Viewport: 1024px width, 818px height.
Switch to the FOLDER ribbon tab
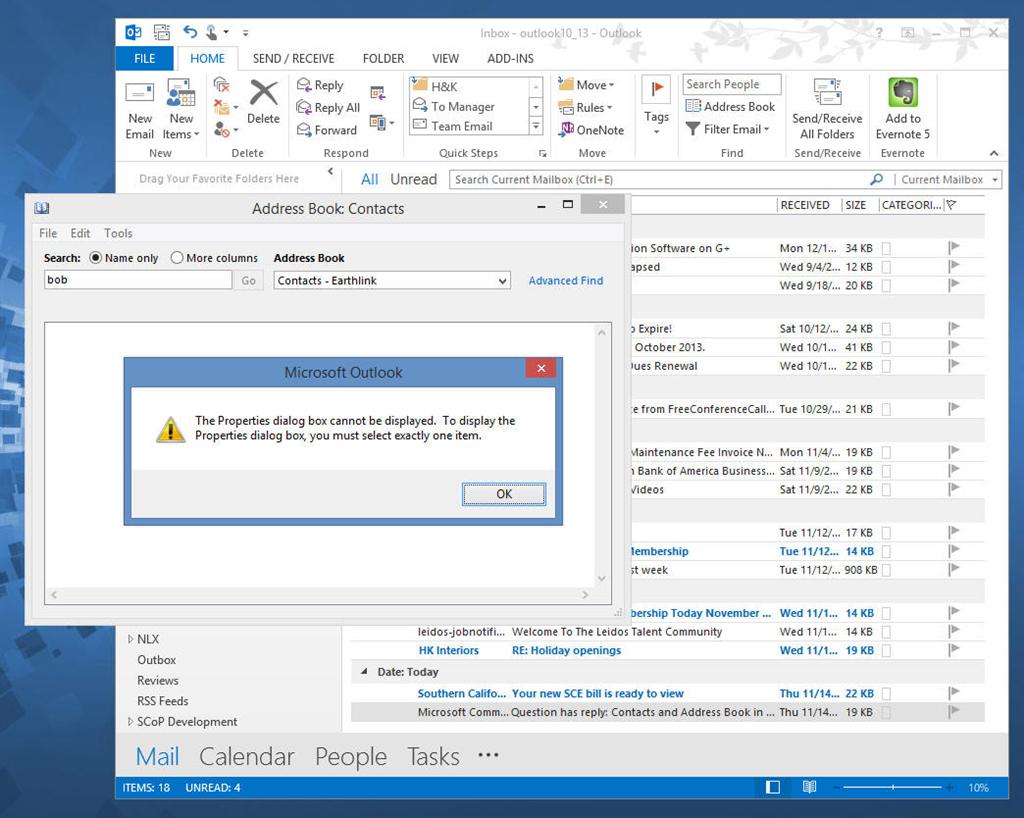(x=383, y=58)
